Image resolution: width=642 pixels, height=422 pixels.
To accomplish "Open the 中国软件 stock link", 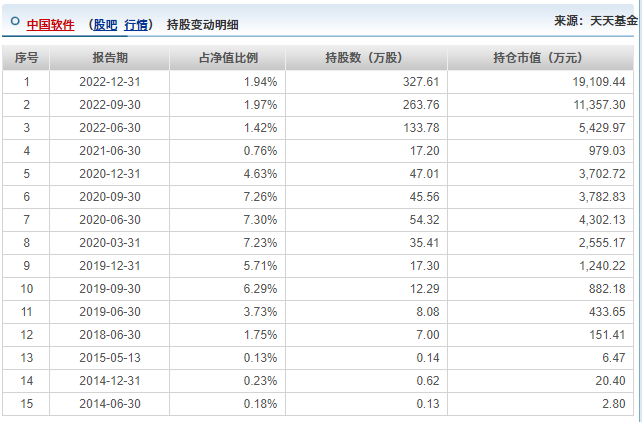I will click(x=51, y=24).
